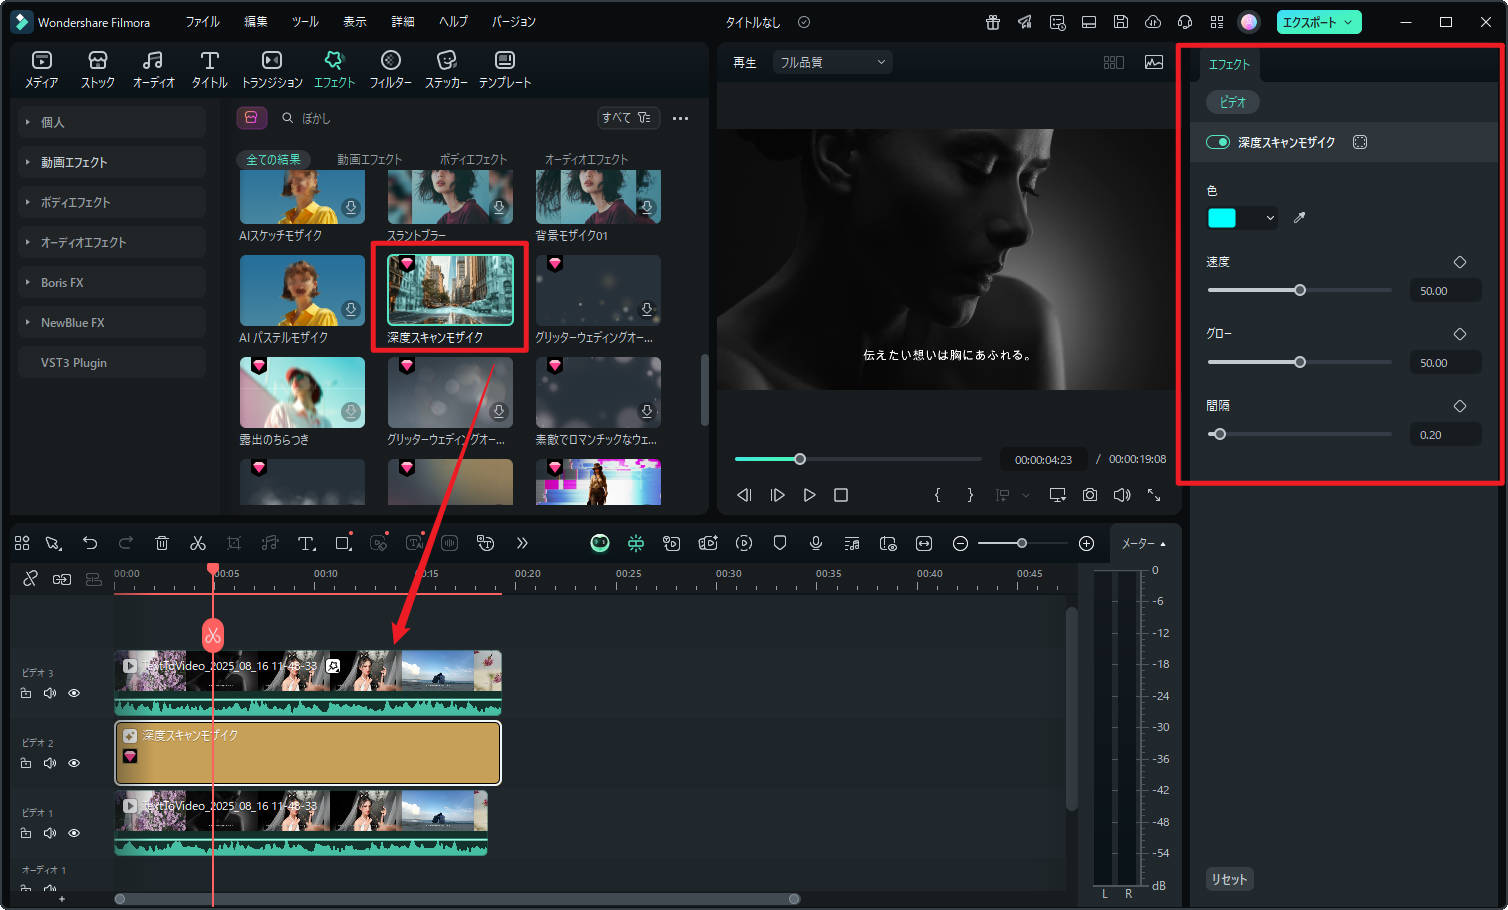Select the AI パステルモザイク effect thumbnail
1508x910 pixels.
pyautogui.click(x=302, y=290)
